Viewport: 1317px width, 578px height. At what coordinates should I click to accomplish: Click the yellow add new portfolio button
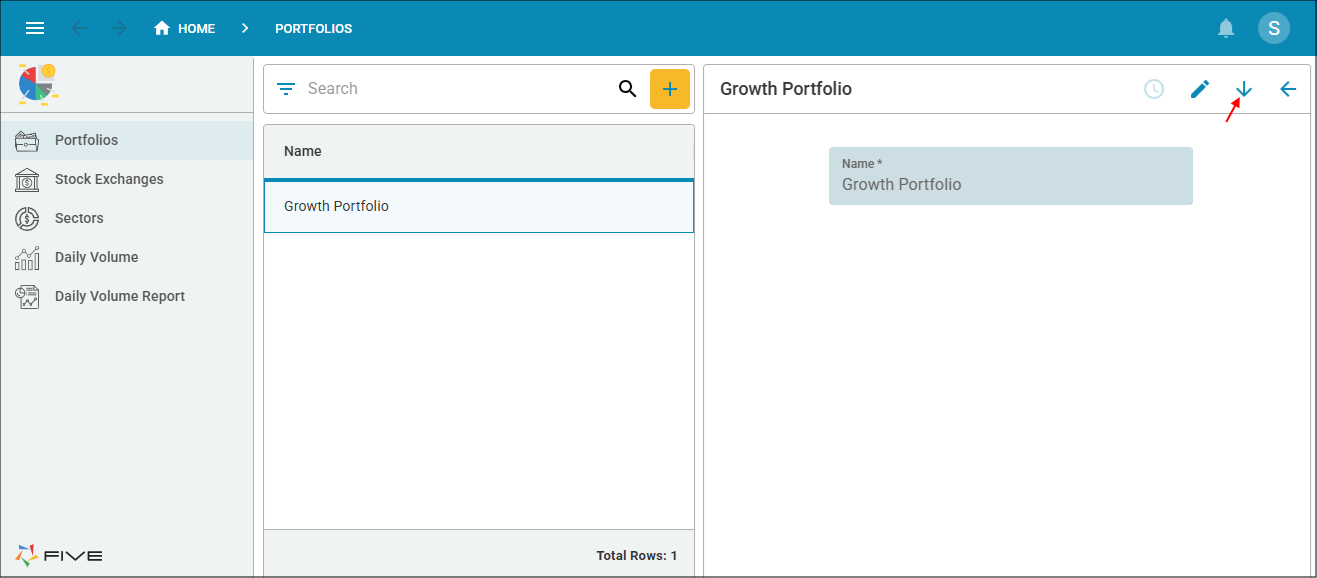(670, 89)
